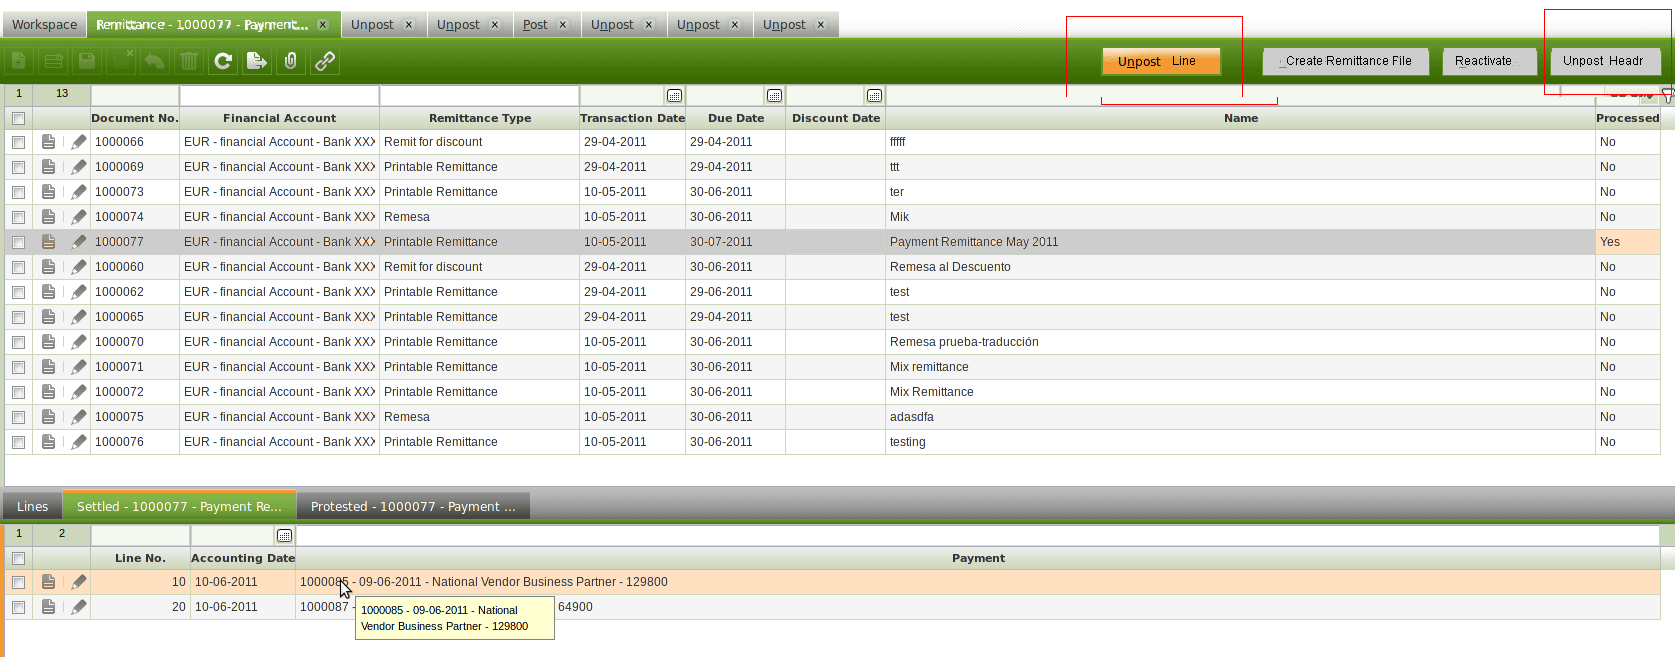Tick the checkbox for document 1000069
The image size is (1675, 657).
(18, 167)
